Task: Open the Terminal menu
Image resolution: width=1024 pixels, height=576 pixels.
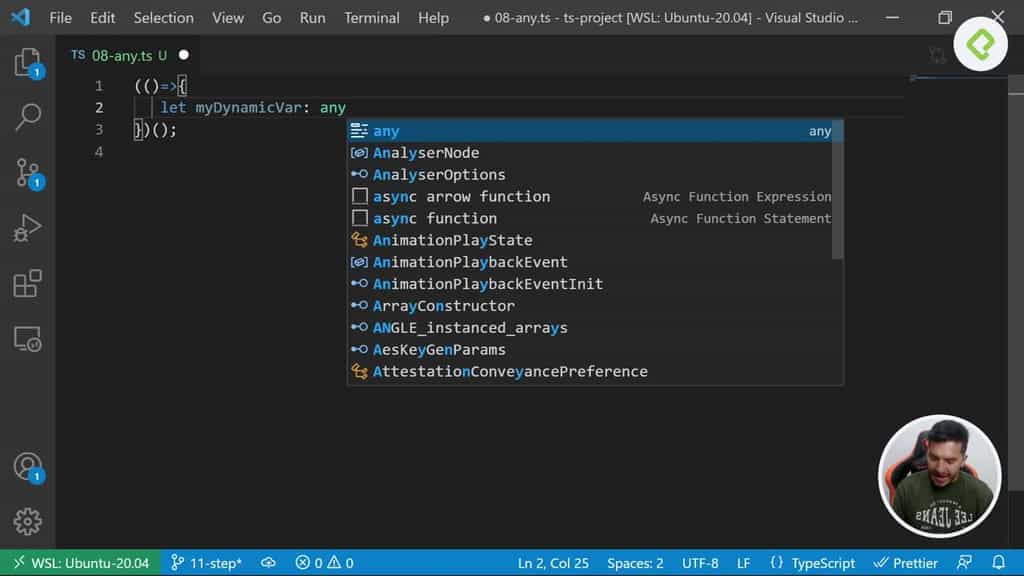Action: click(371, 17)
